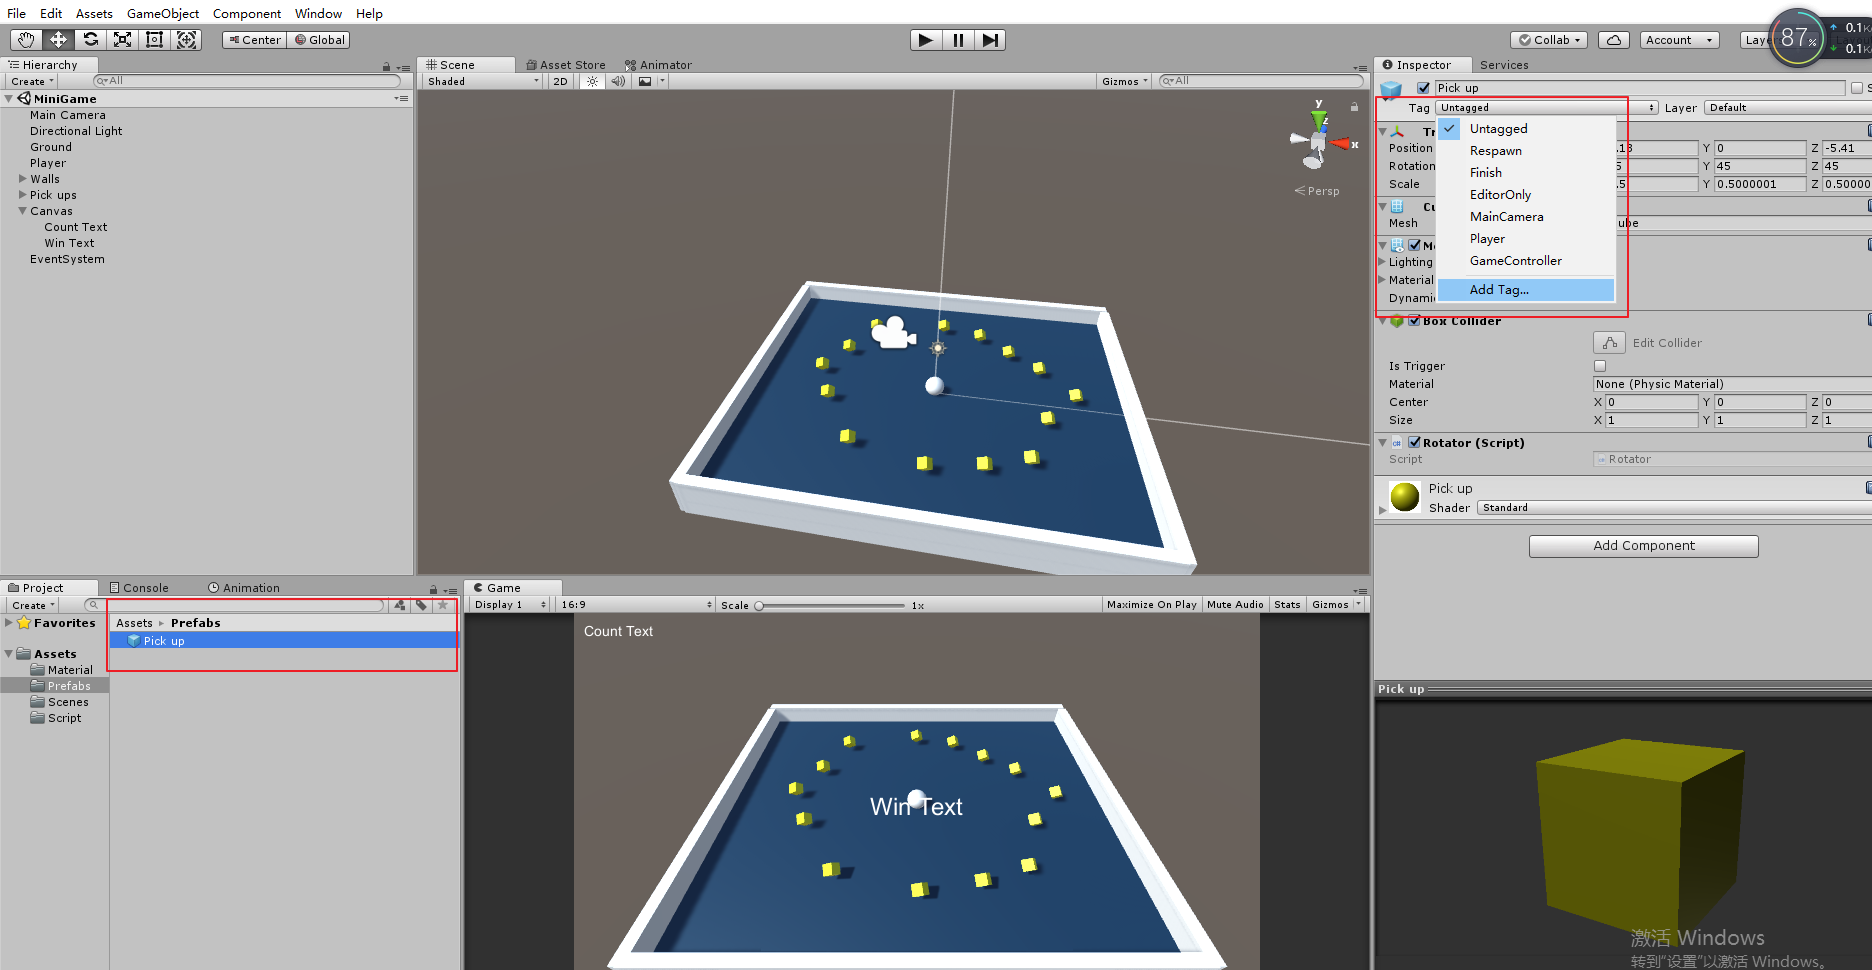Expand the Walls hierarchy item
This screenshot has height=970, width=1872.
(x=22, y=179)
